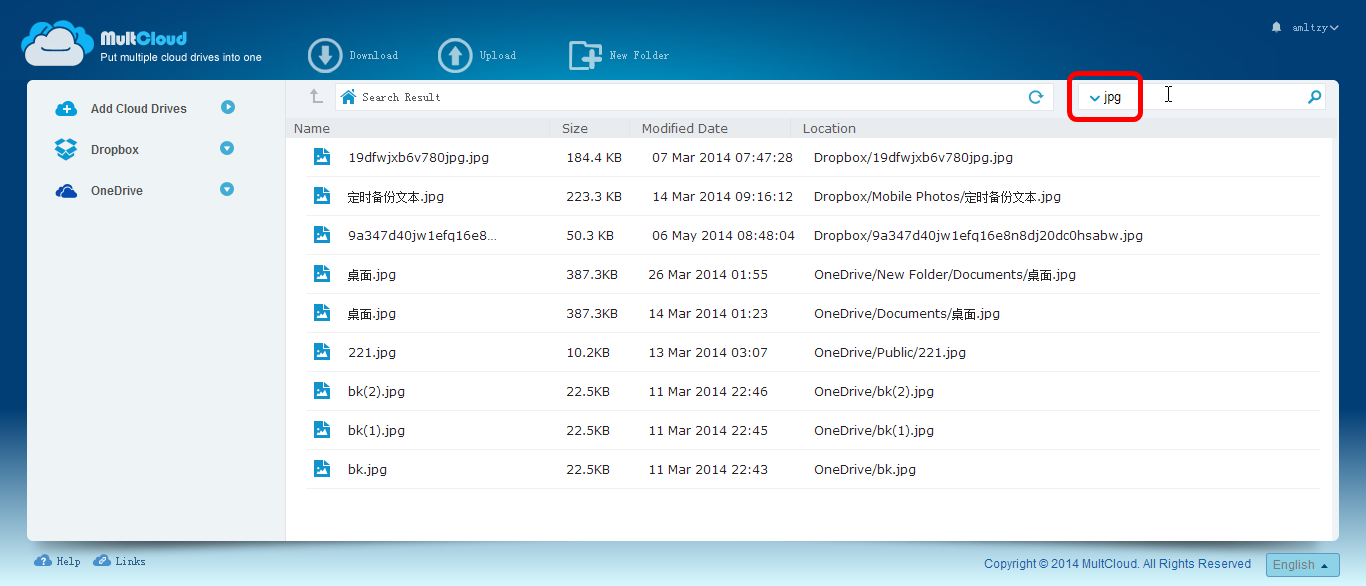1366x586 pixels.
Task: Go up one level with arrow icon
Action: point(315,97)
